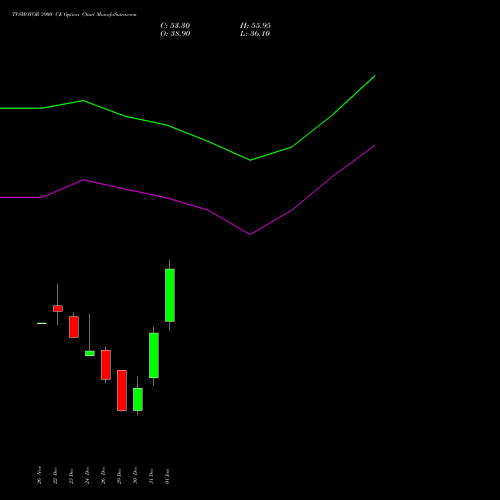
Task: Select the red candle for 26 Dec
Action: pyautogui.click(x=106, y=365)
